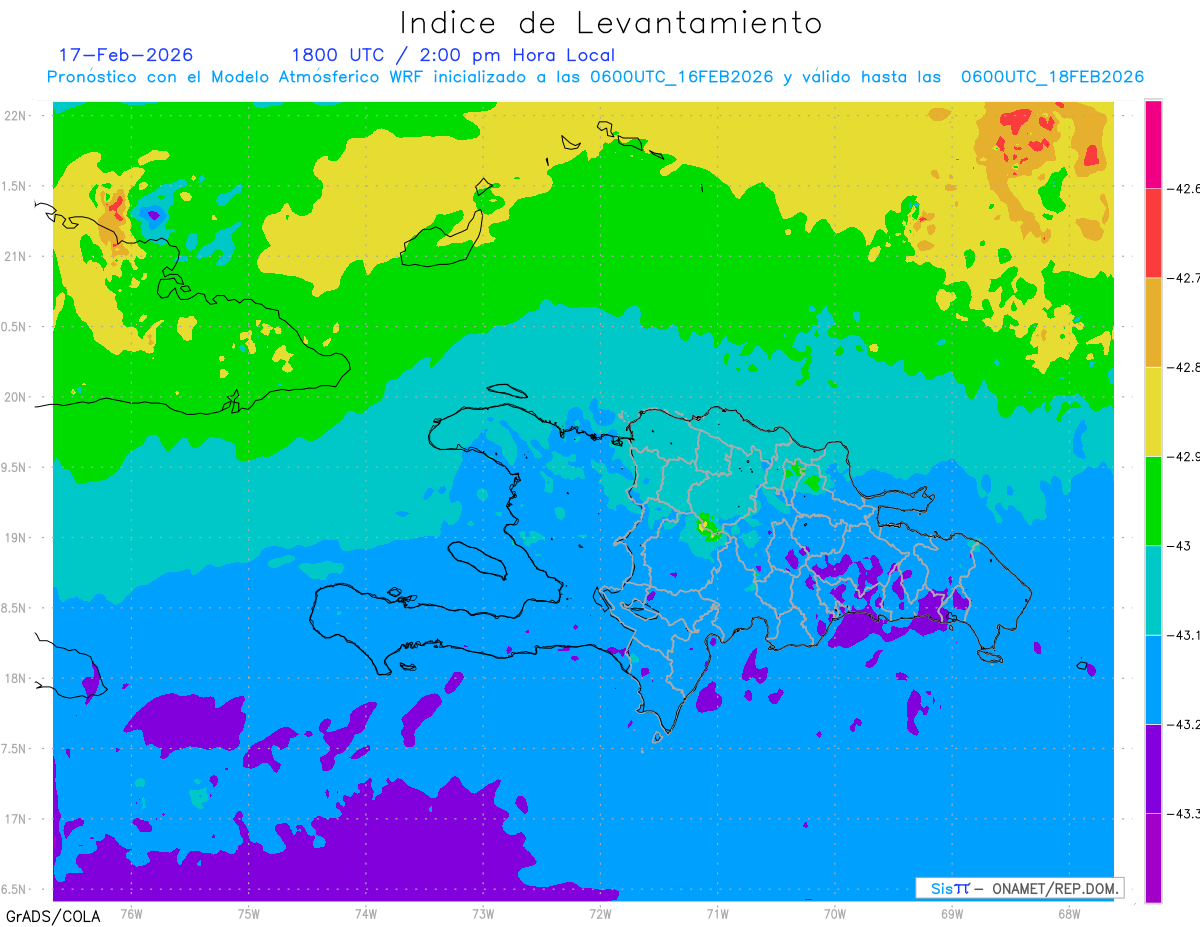Select the red legend swatch below -42.6
This screenshot has width=1200, height=927.
(x=1153, y=232)
